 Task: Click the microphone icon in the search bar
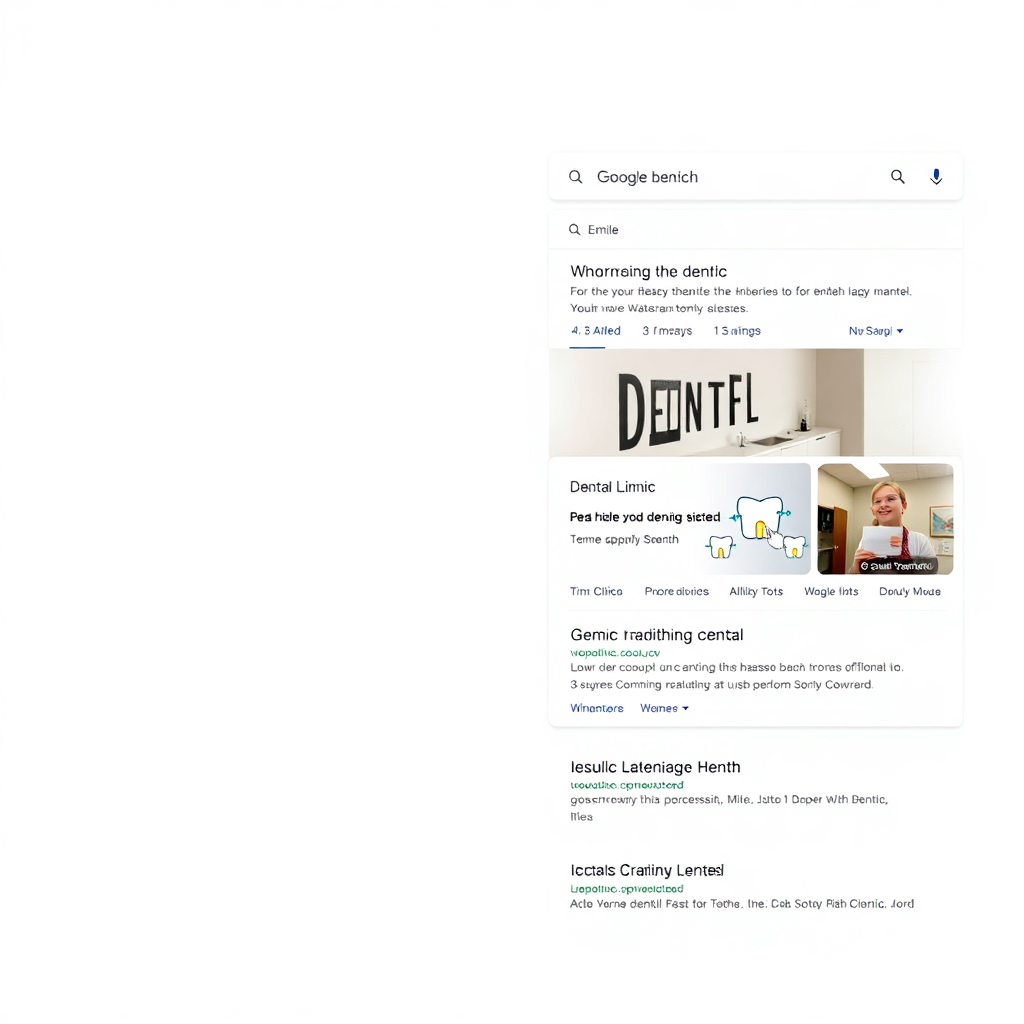[936, 176]
